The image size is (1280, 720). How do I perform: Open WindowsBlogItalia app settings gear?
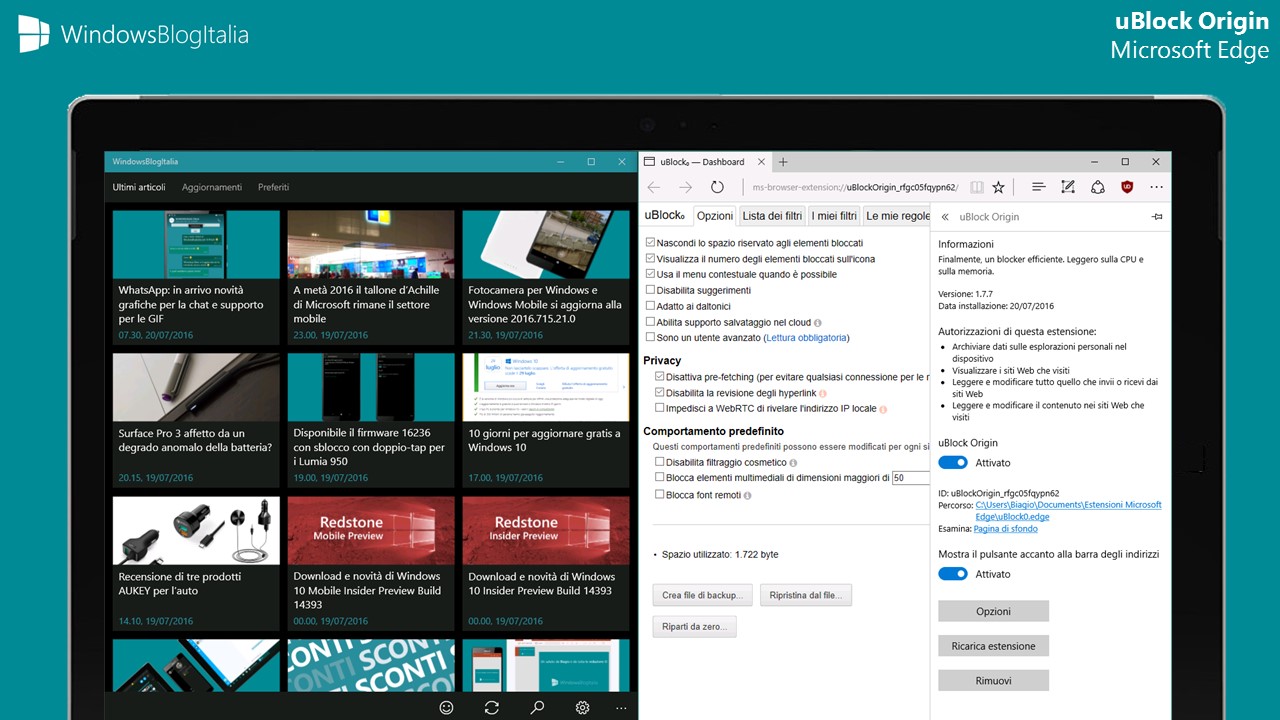point(582,707)
